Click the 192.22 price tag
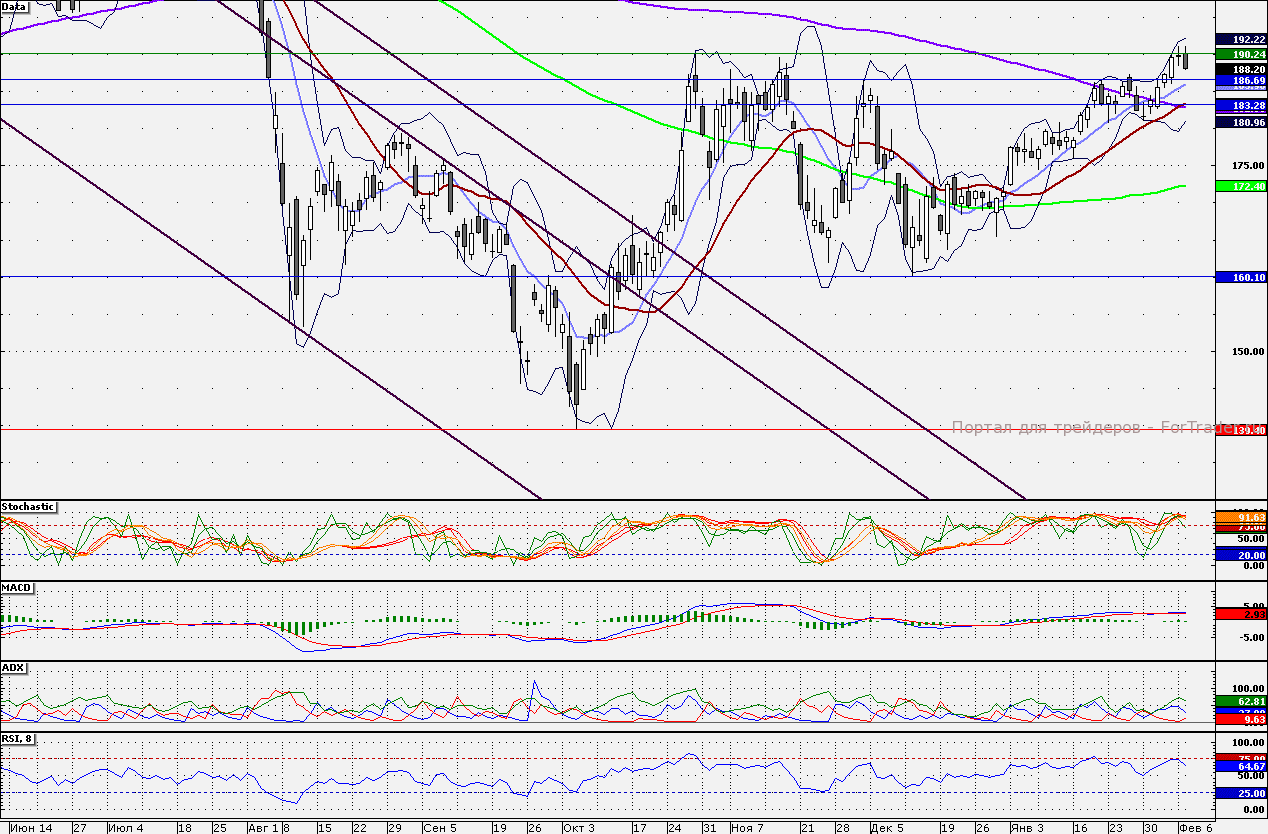This screenshot has height=834, width=1268. click(x=1241, y=40)
